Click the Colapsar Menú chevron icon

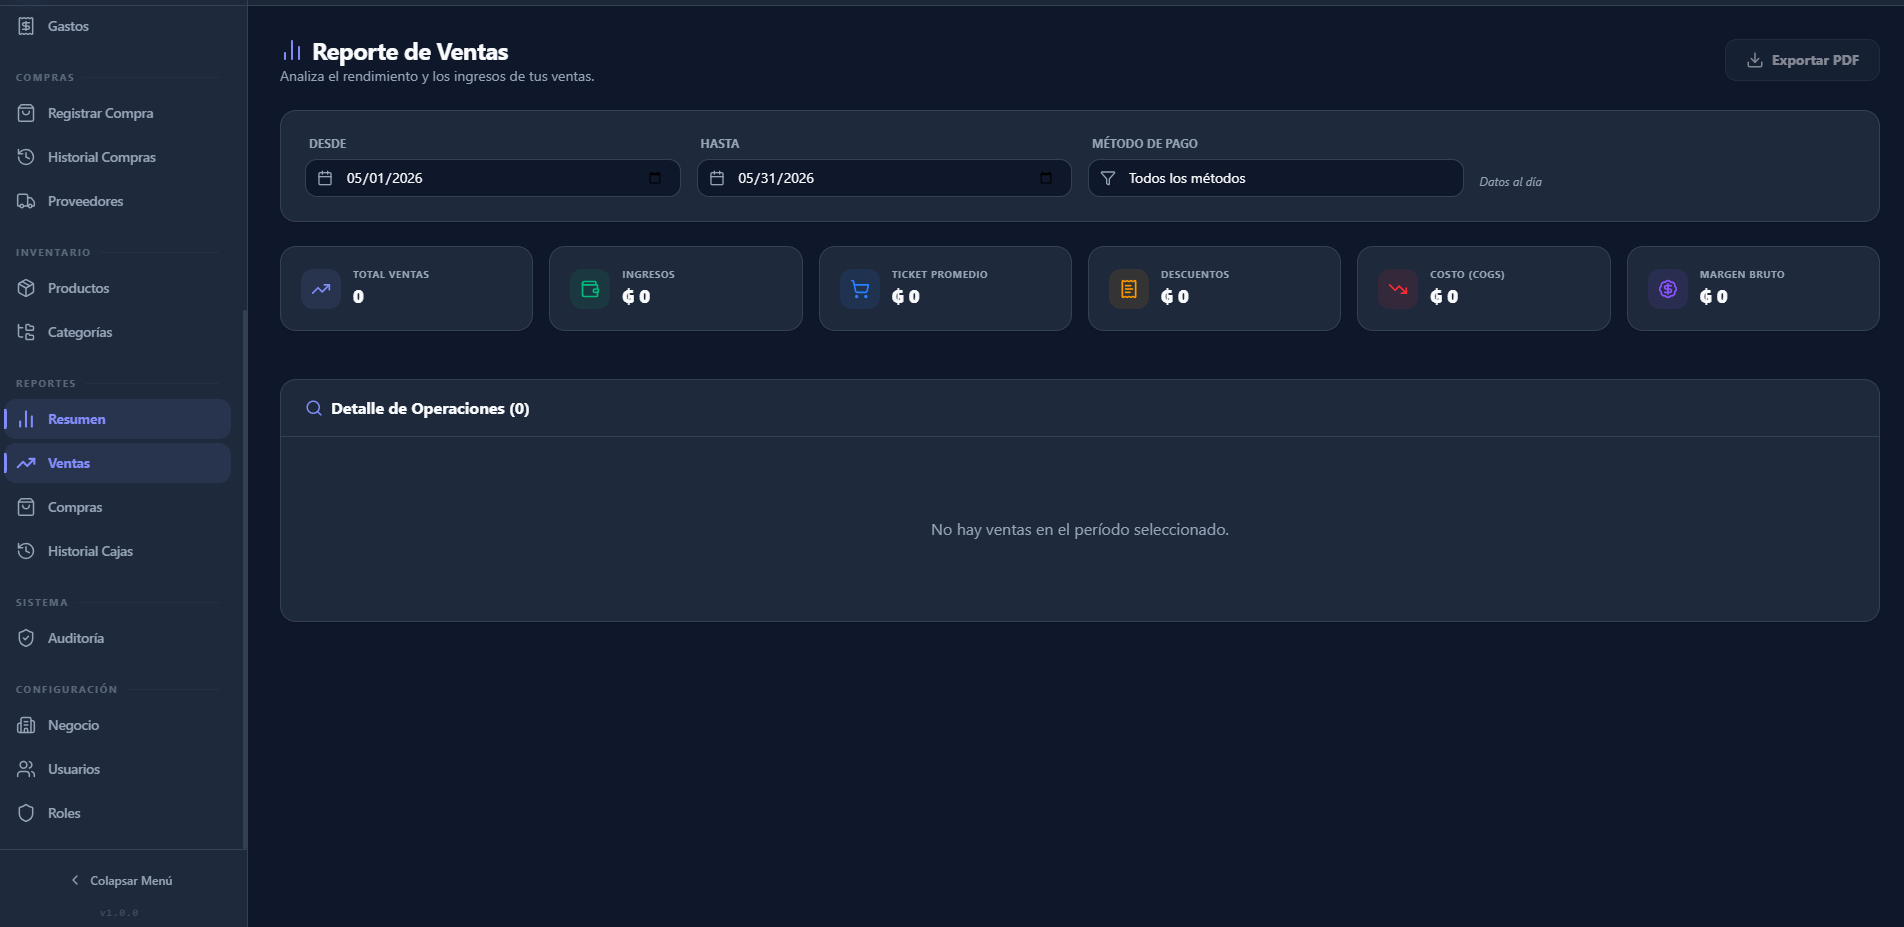75,880
